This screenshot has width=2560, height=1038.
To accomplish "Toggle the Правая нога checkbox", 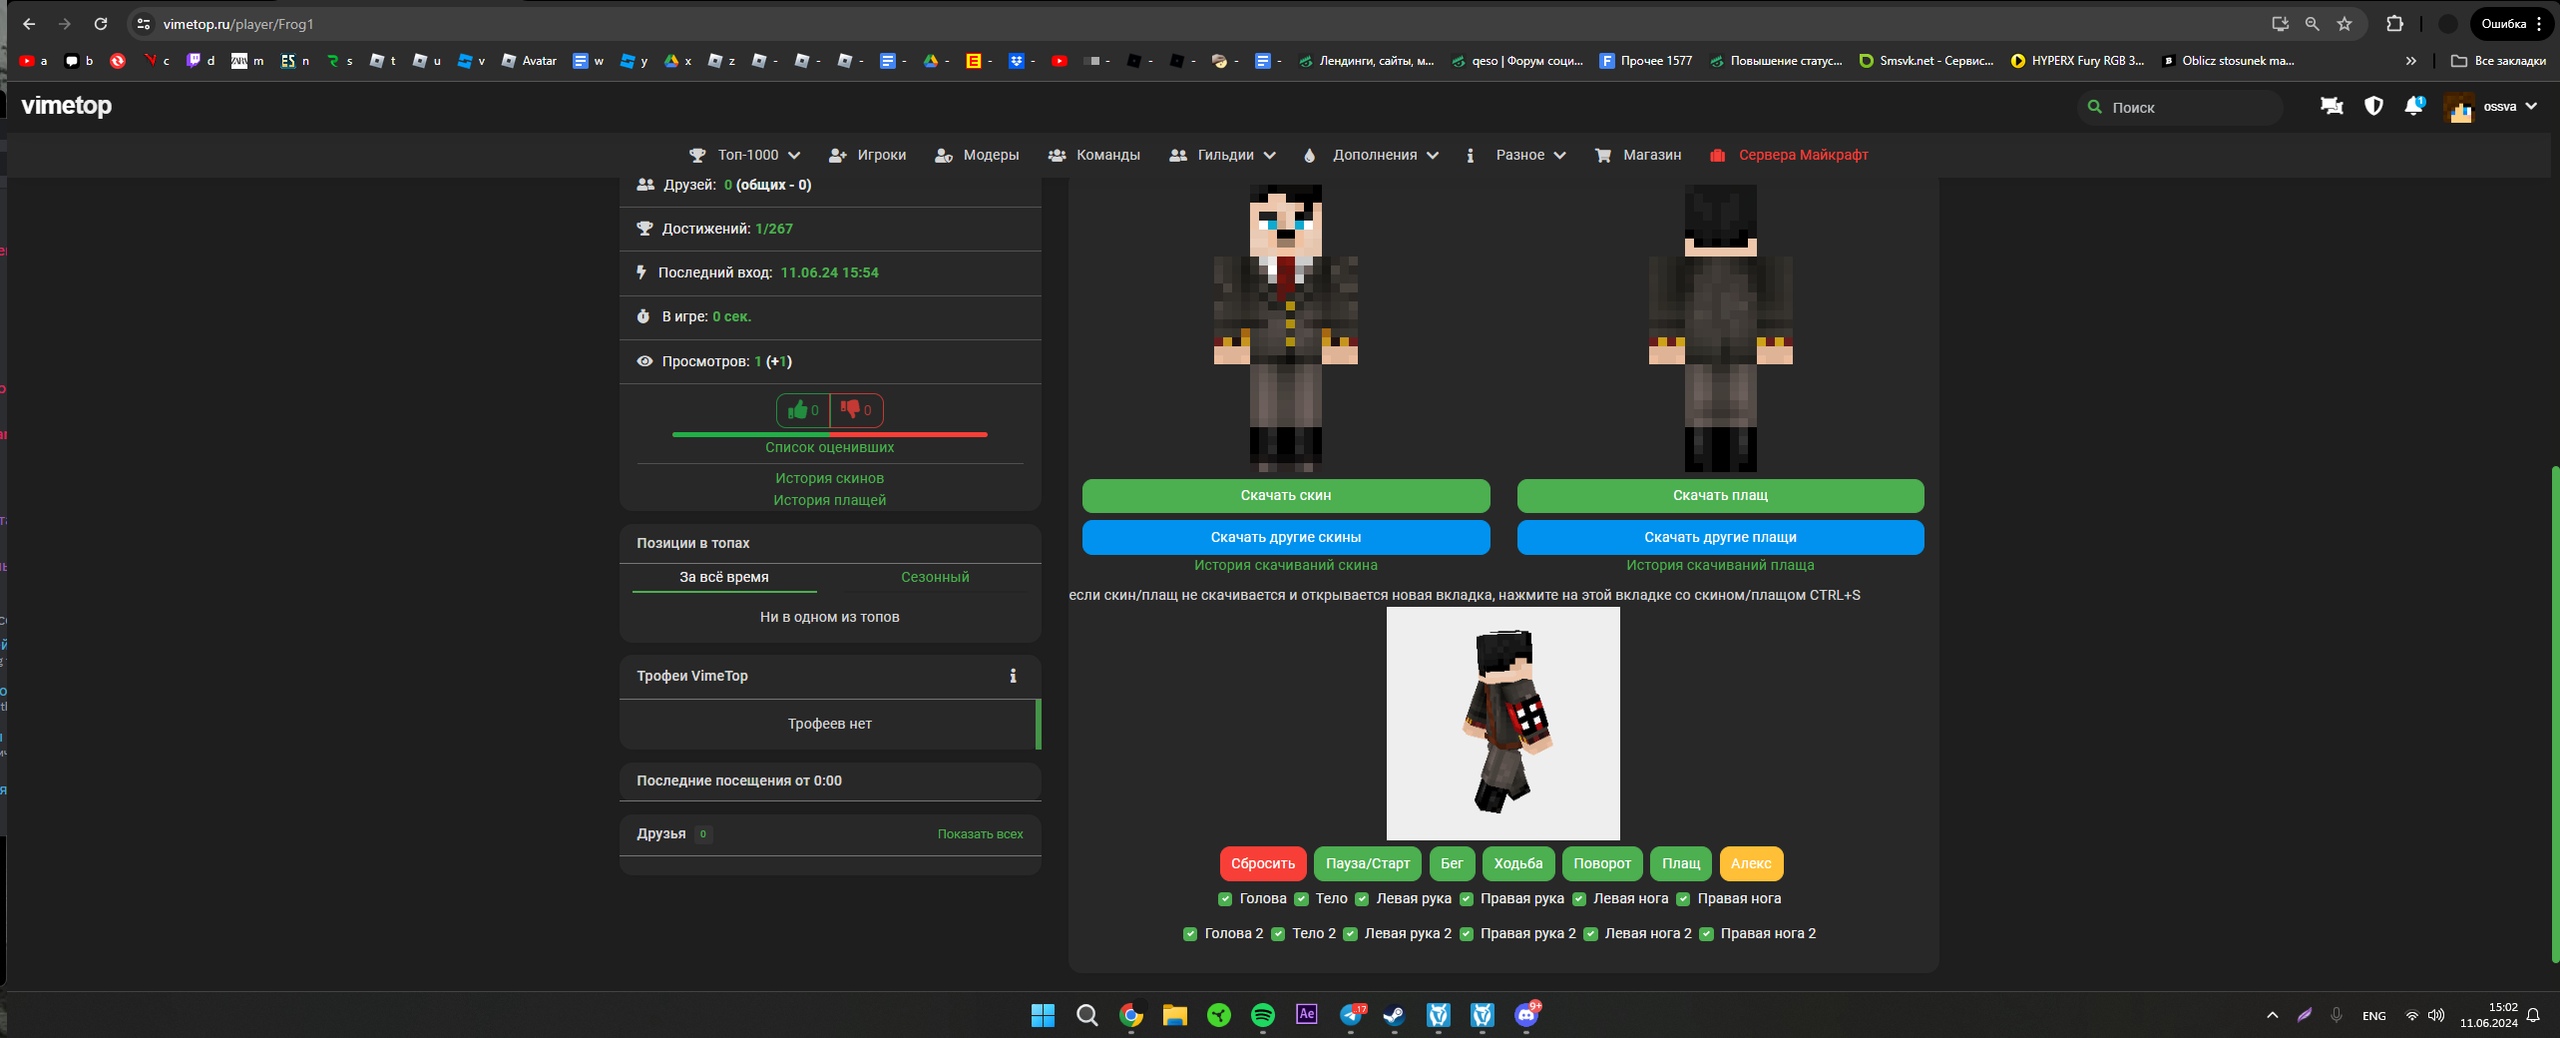I will click(1683, 899).
